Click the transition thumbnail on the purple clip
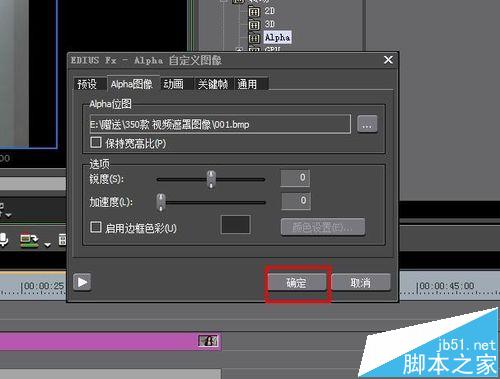Screen dimensions: 500x379 point(208,341)
